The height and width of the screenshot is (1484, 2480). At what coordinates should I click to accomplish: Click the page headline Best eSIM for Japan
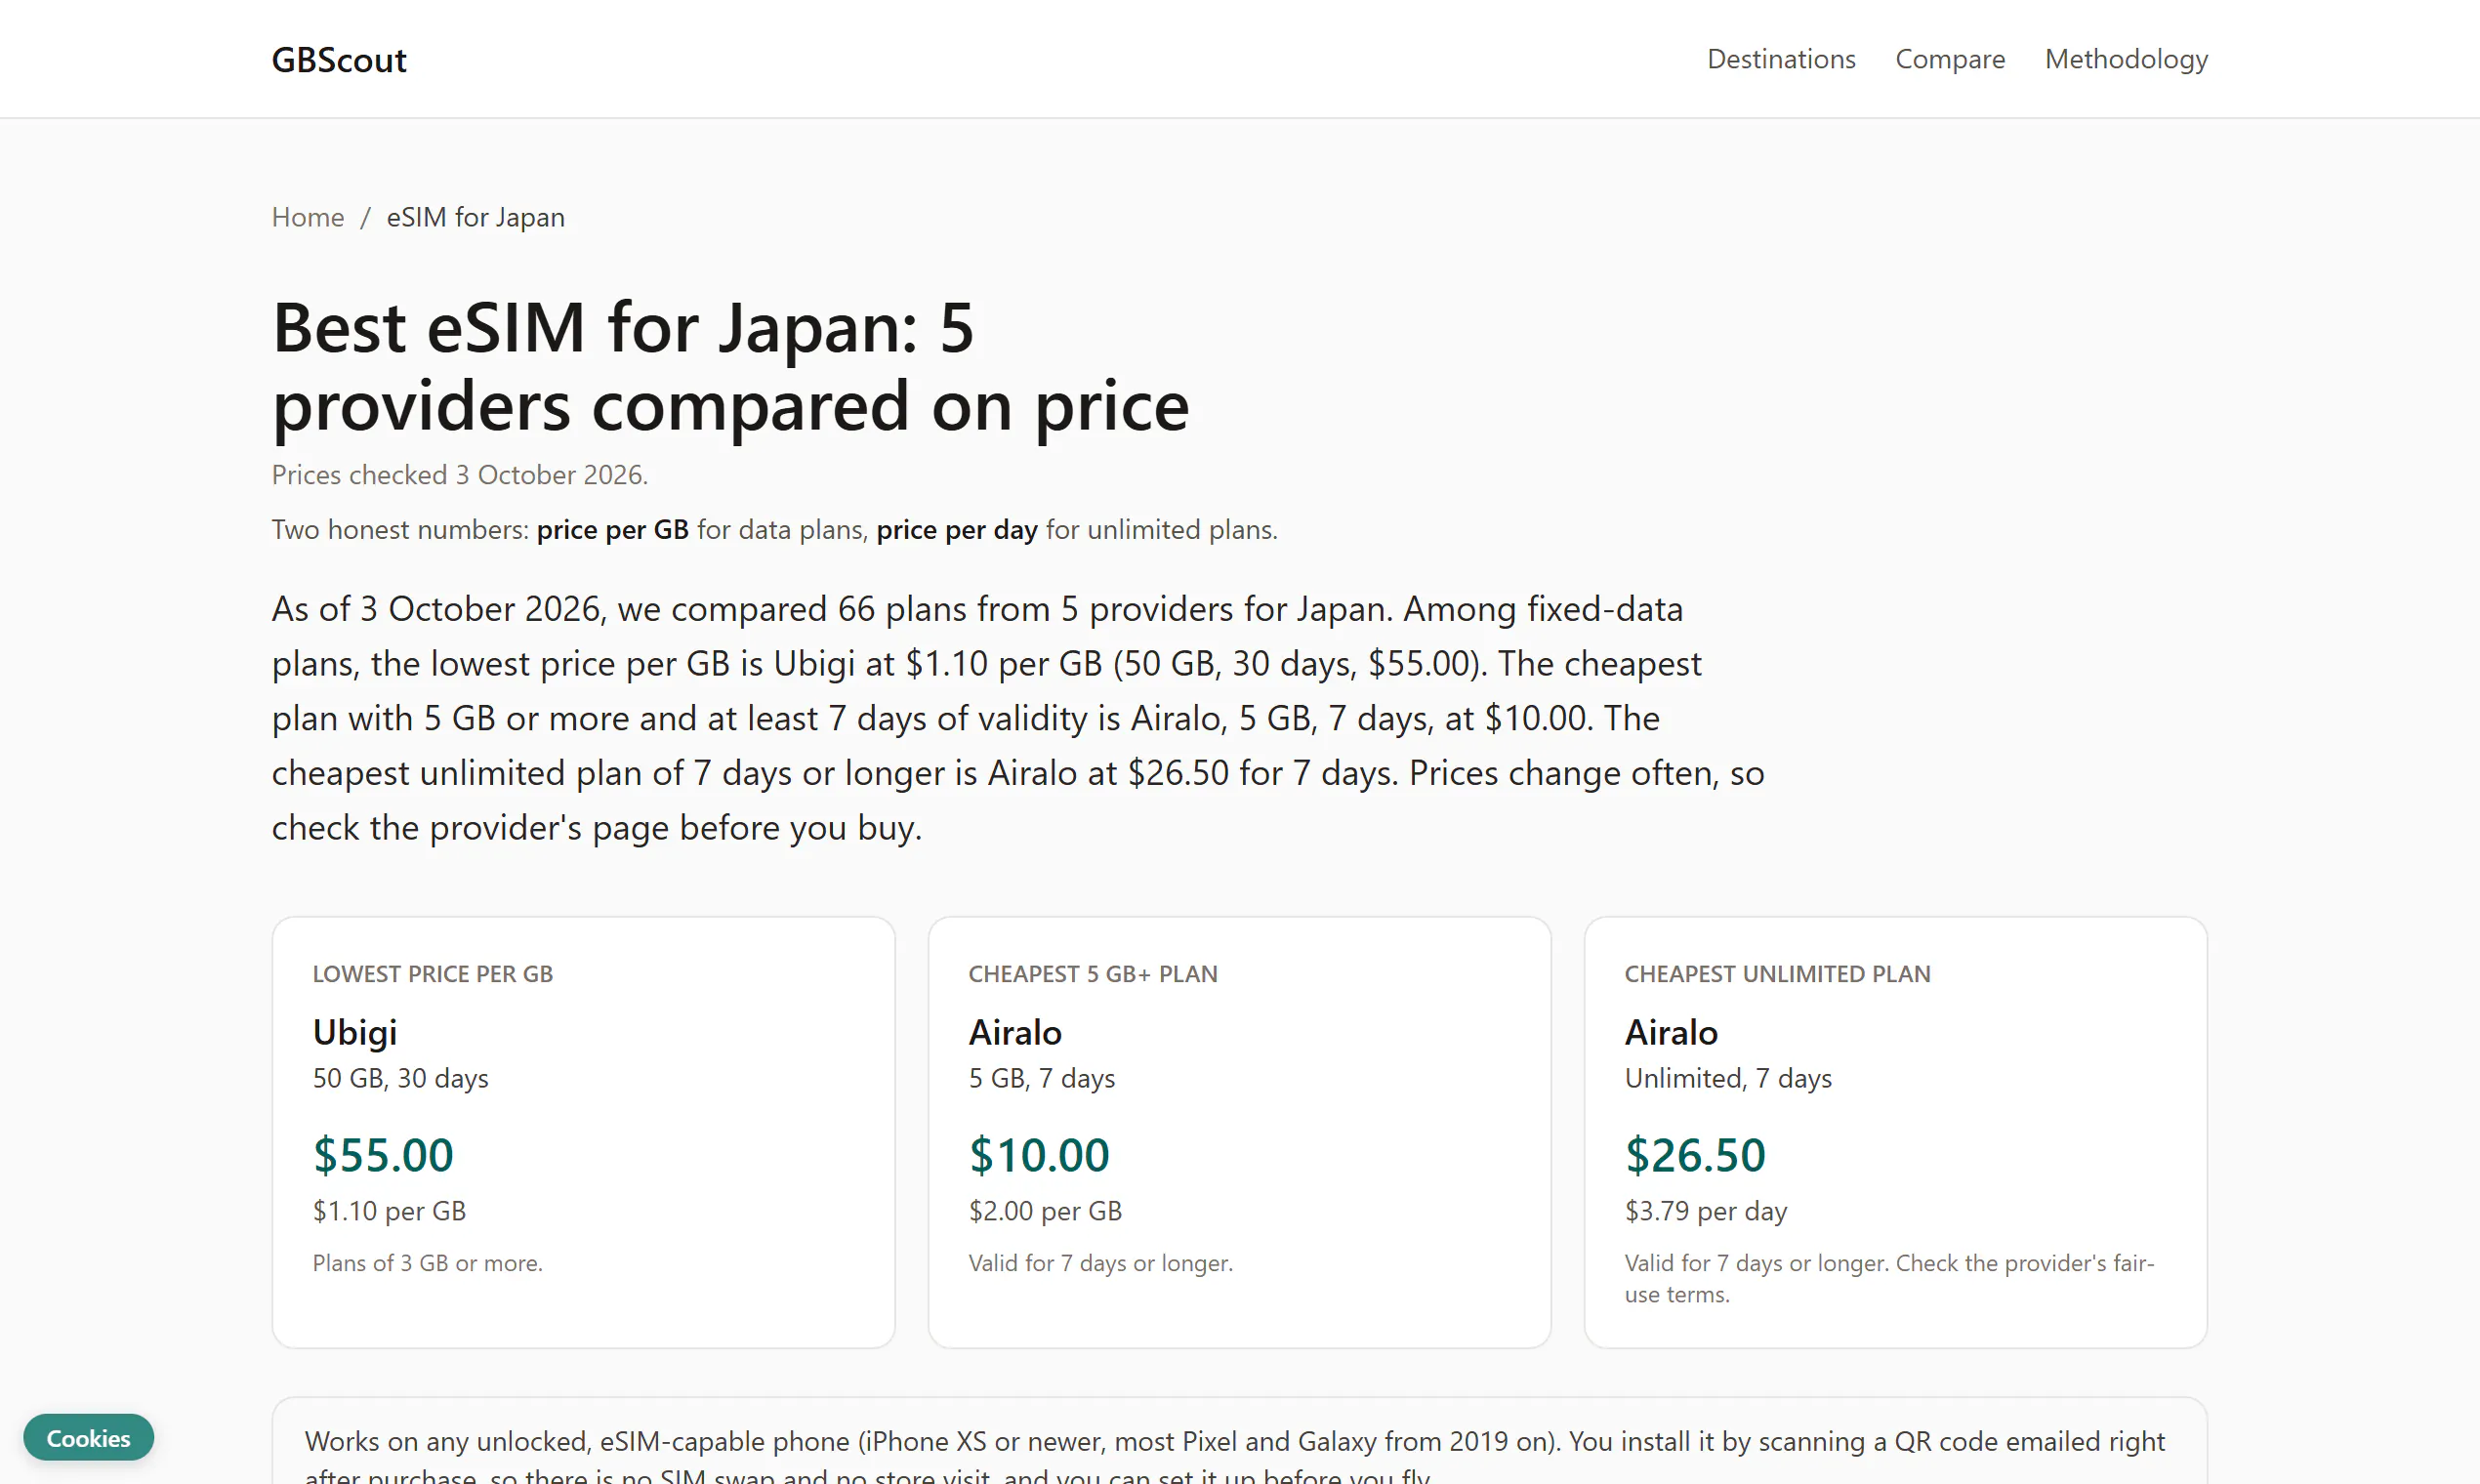click(731, 366)
